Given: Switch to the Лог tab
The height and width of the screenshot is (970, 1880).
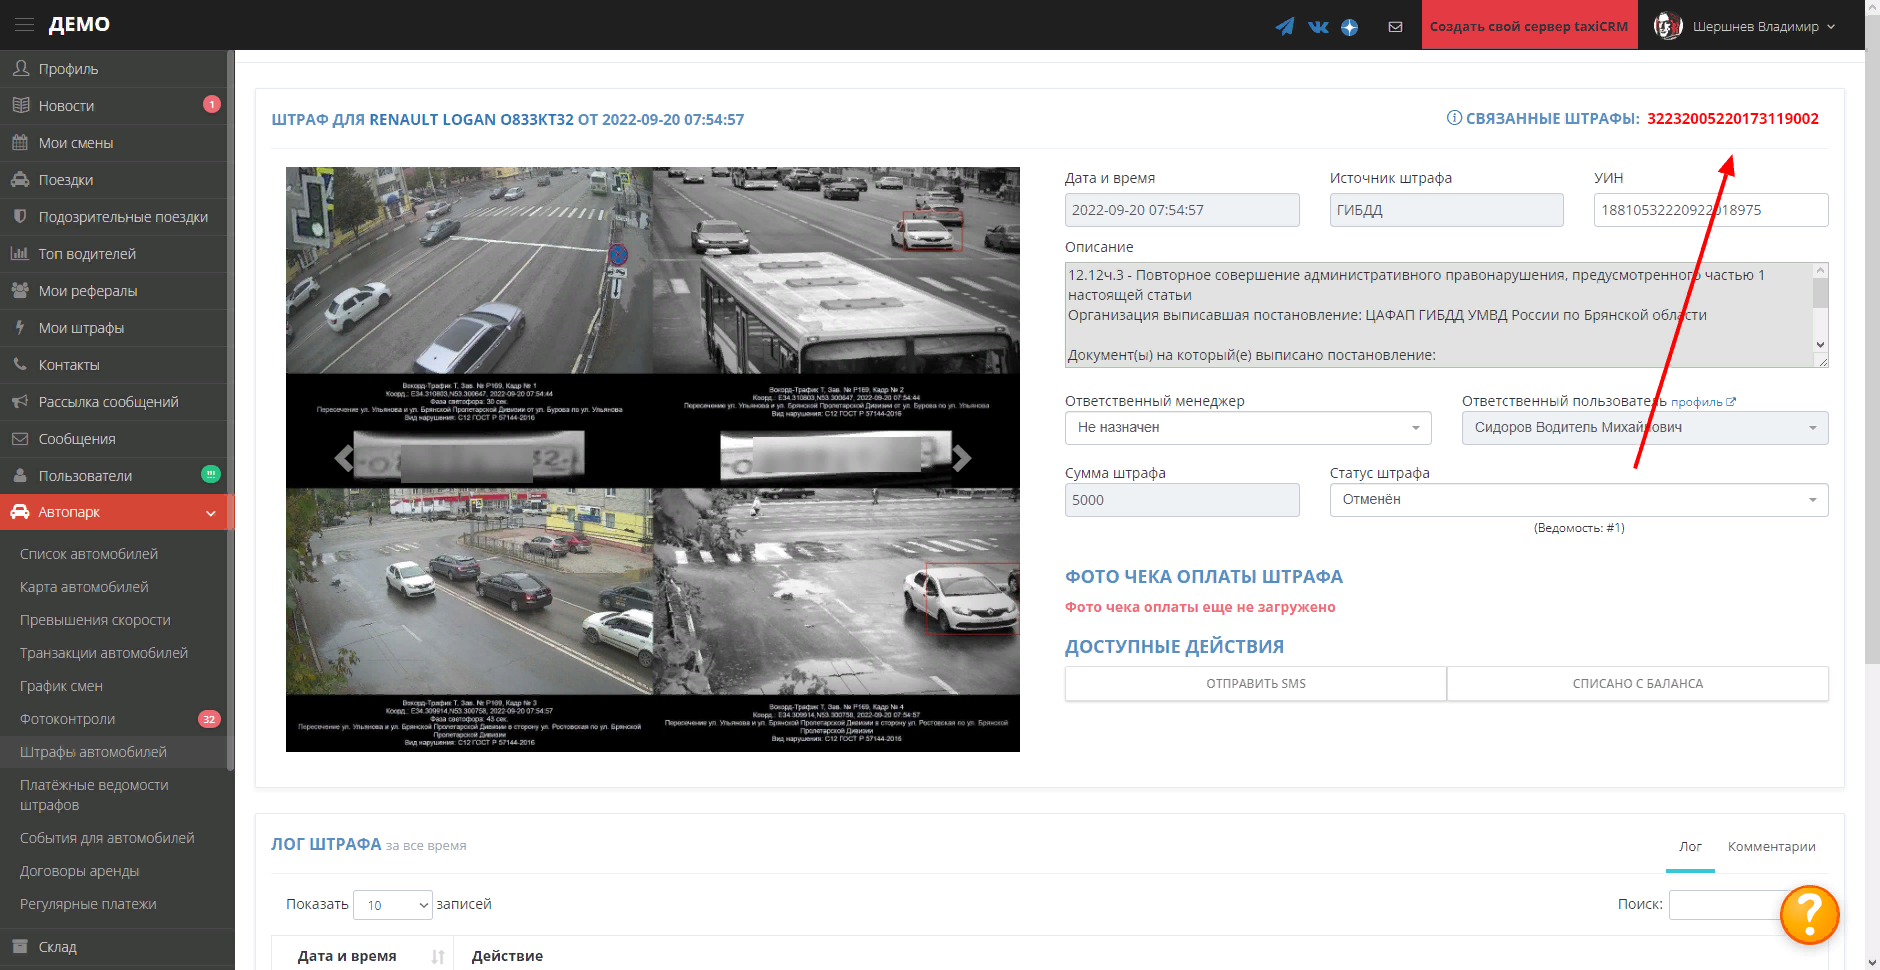Looking at the screenshot, I should [x=1690, y=846].
